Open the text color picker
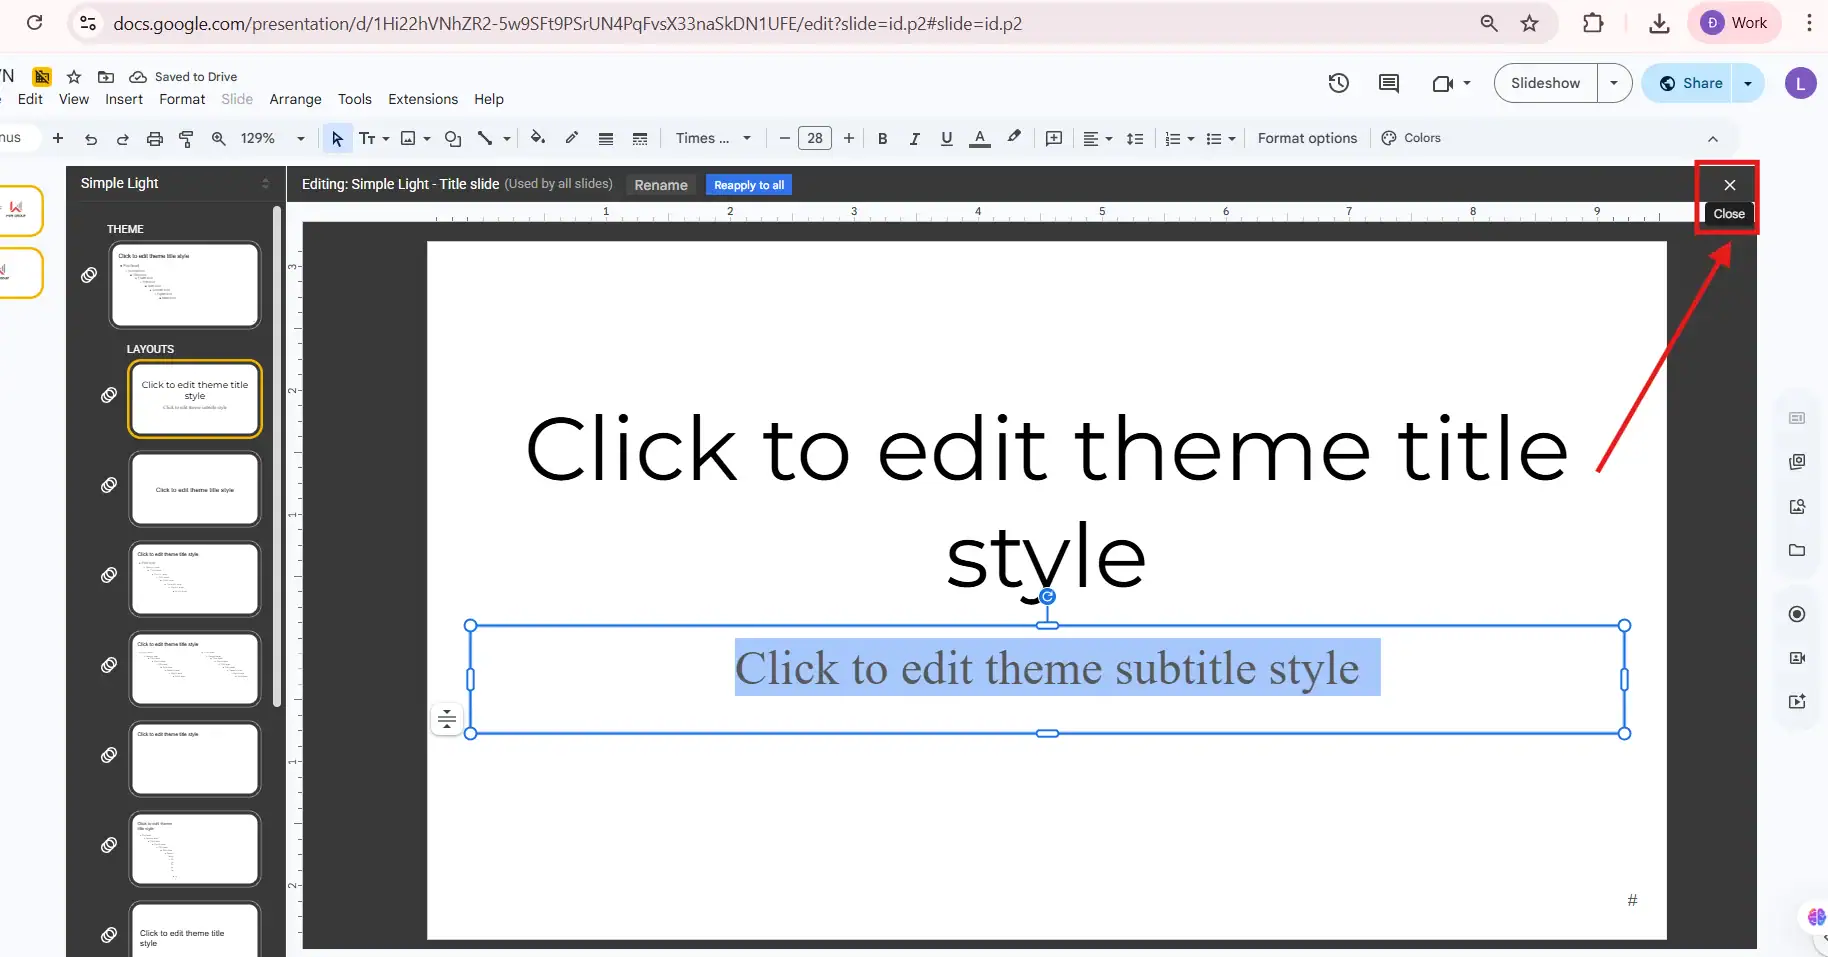Image resolution: width=1828 pixels, height=957 pixels. [979, 139]
